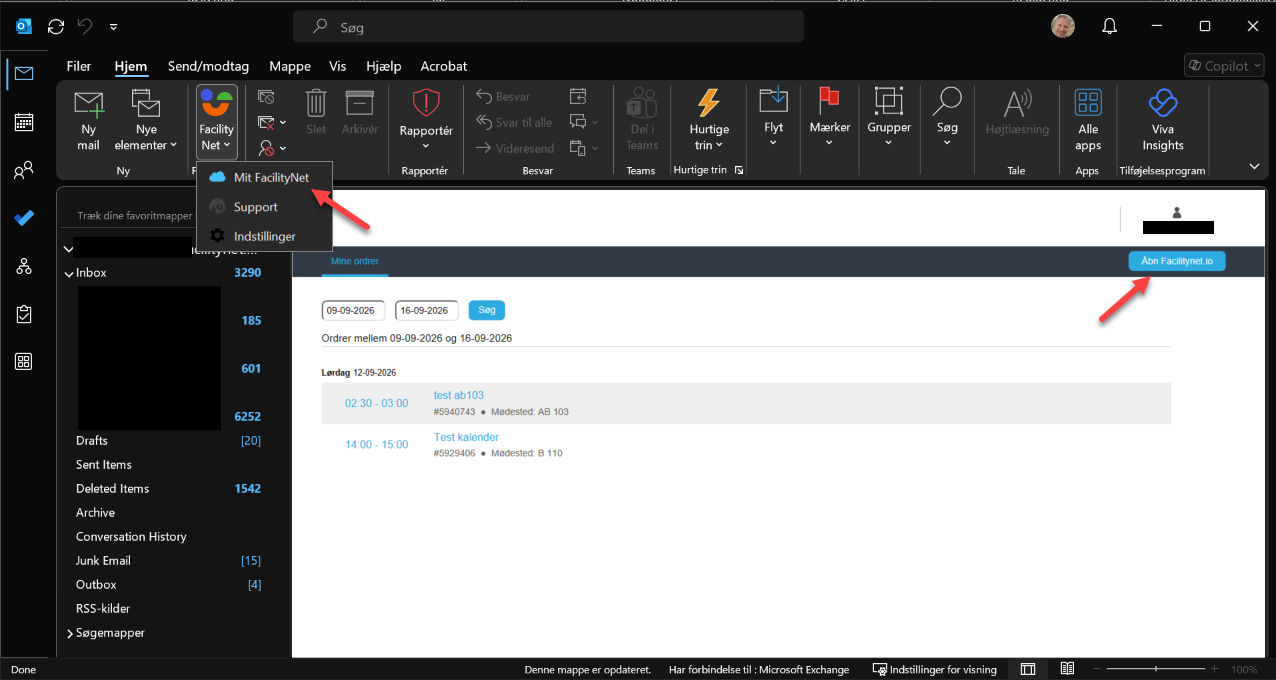Open the FacilityNet ribbon dropdown

click(216, 120)
